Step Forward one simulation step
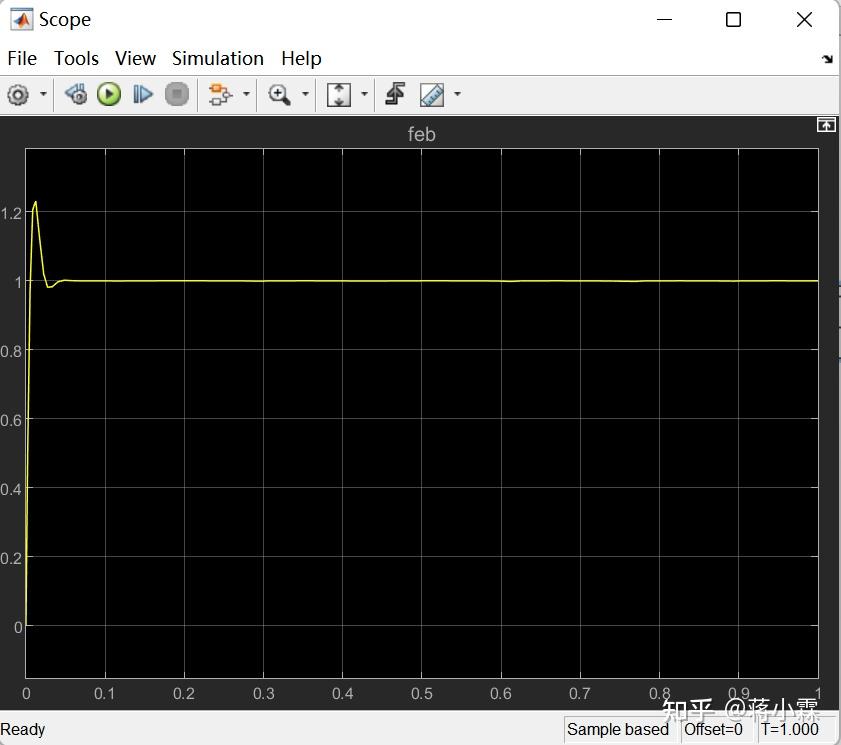This screenshot has height=745, width=841. point(142,94)
